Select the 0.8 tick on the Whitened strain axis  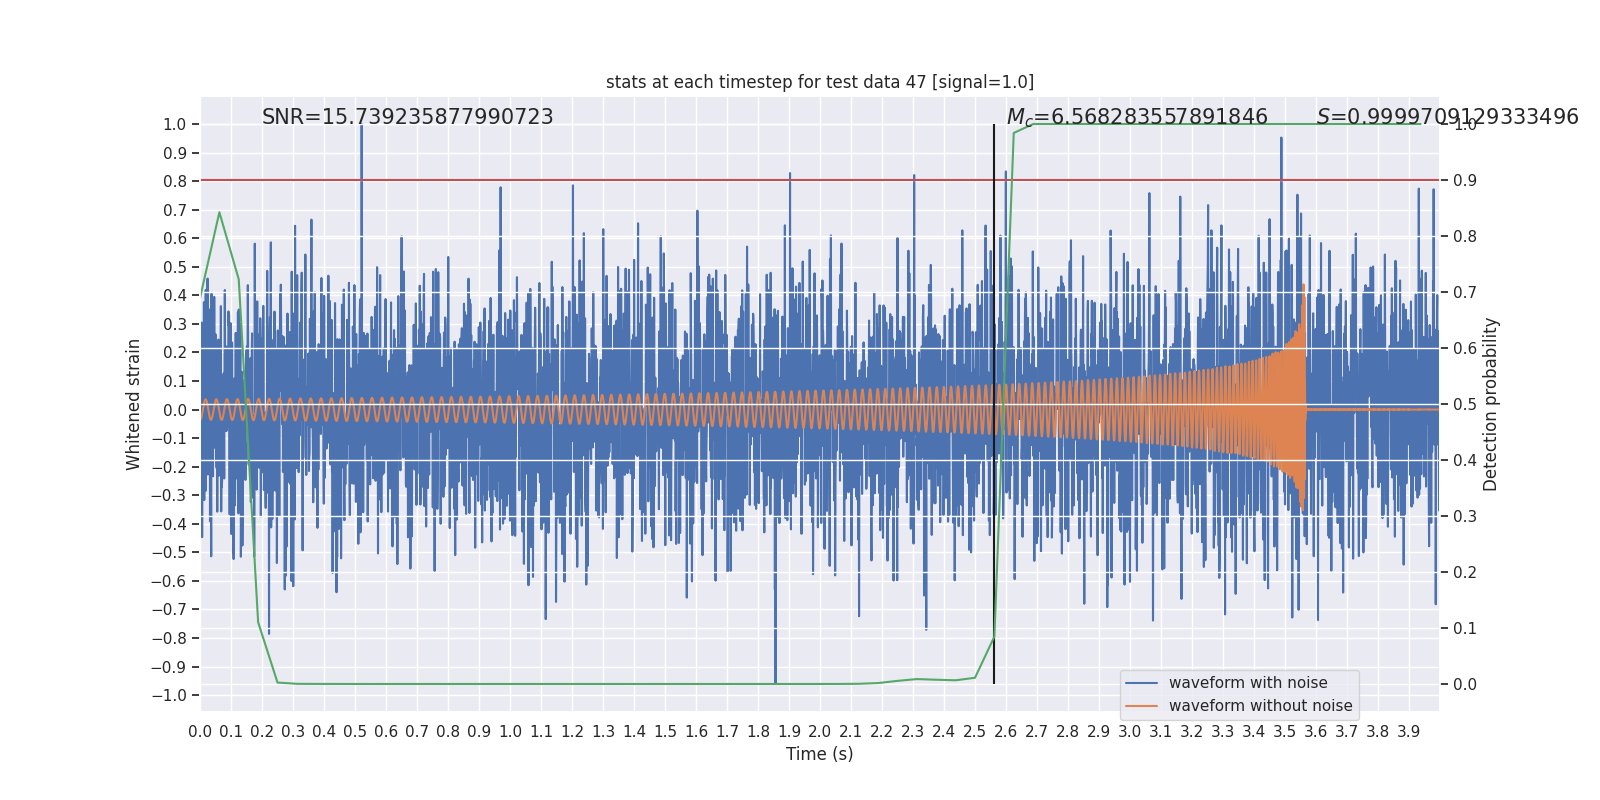coord(175,182)
